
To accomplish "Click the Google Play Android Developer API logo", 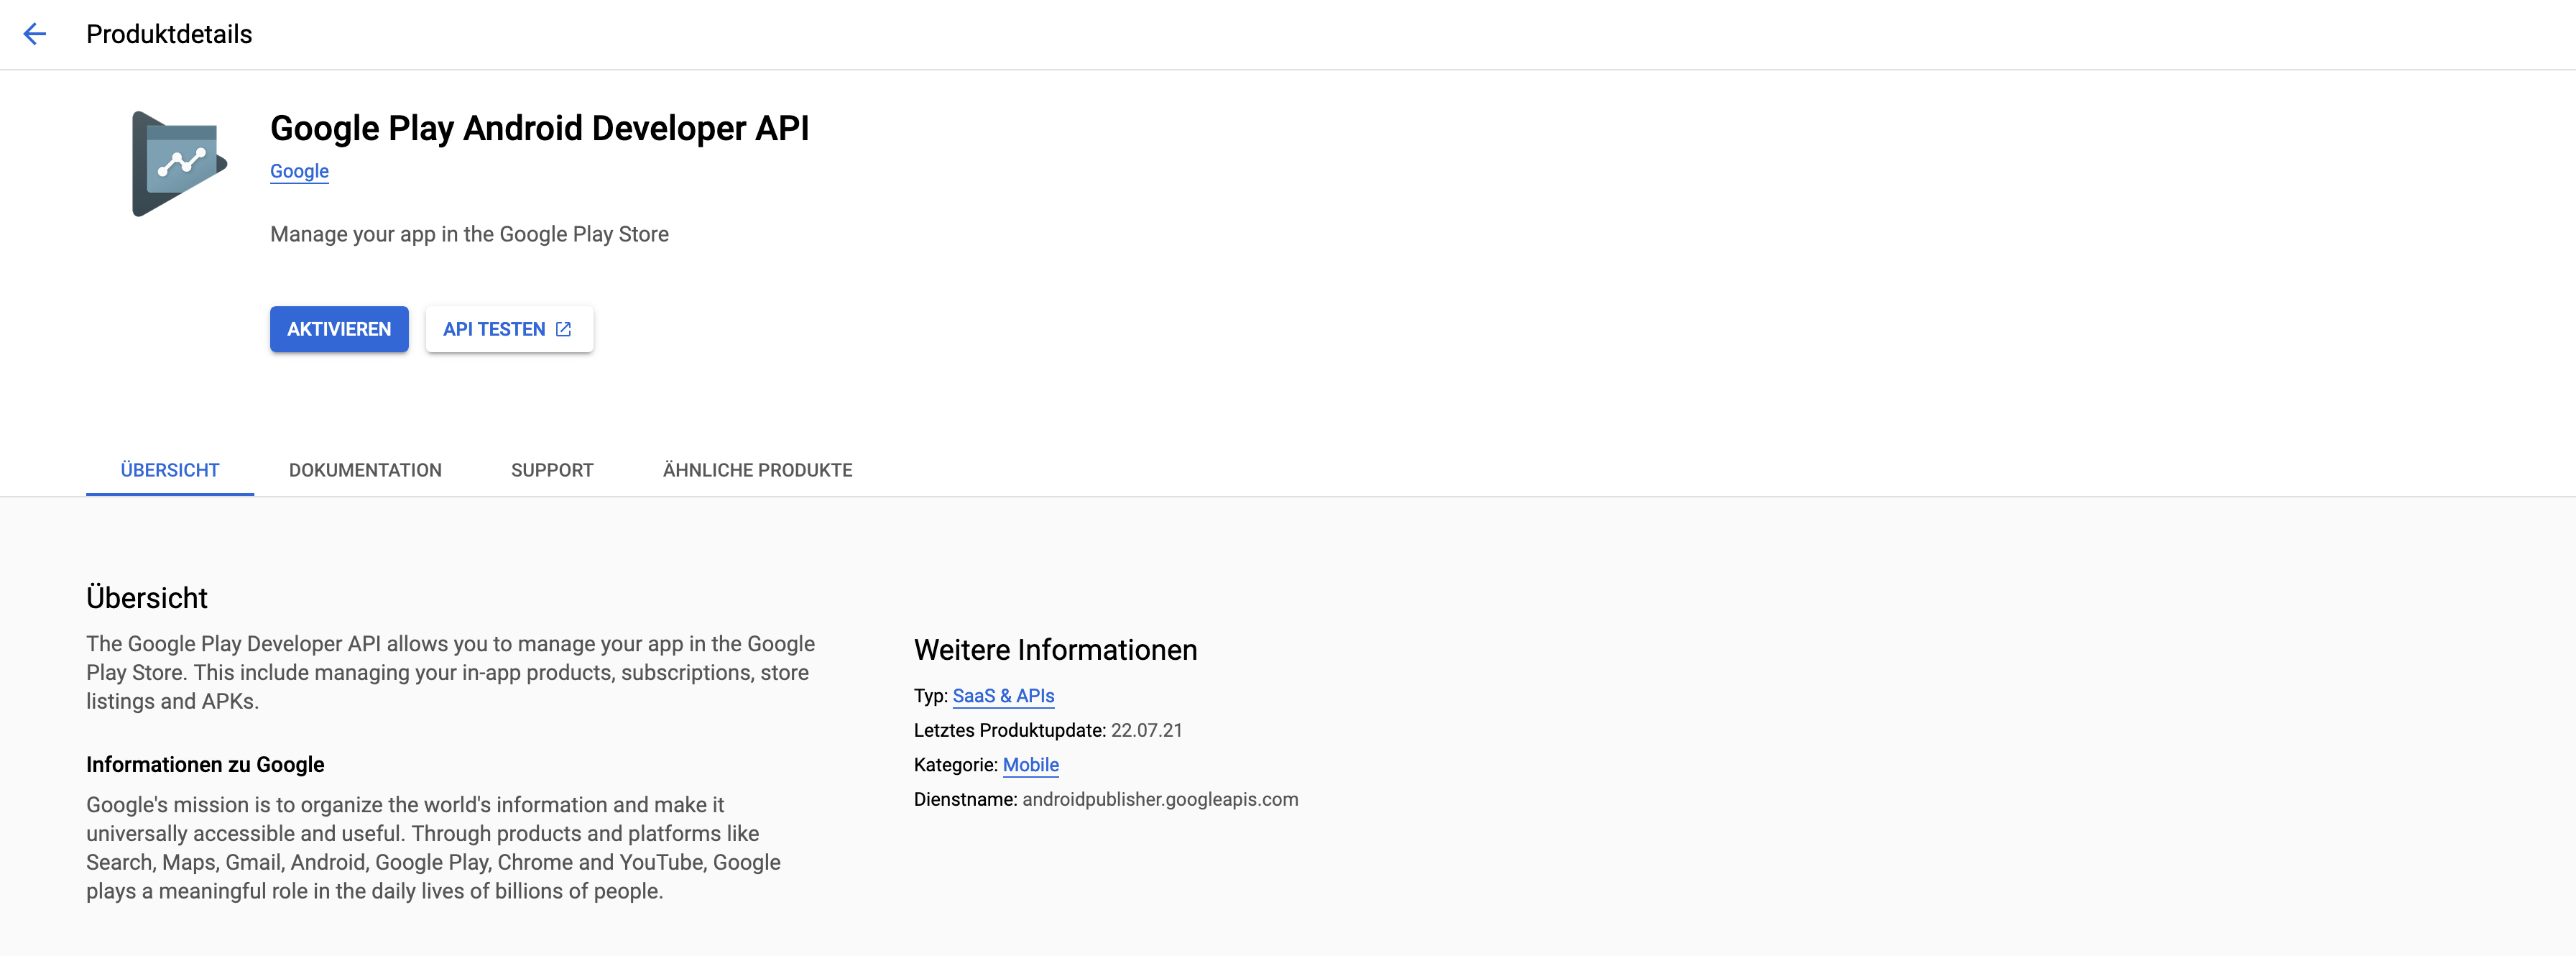I will coord(180,164).
